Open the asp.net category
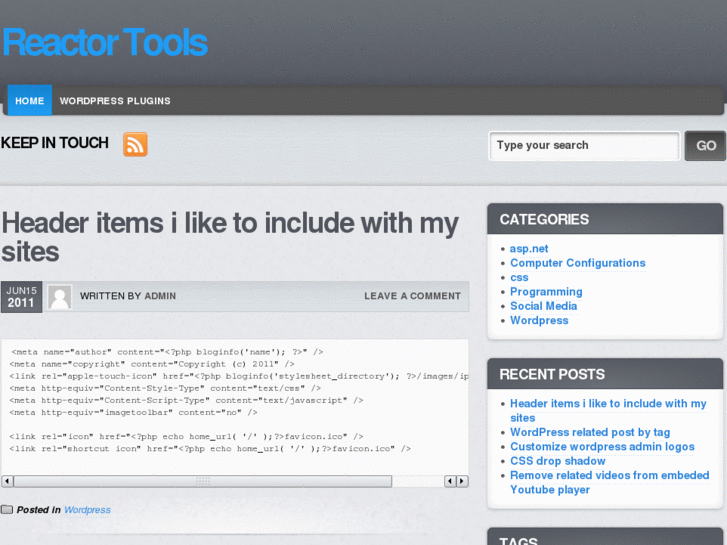Viewport: 727px width, 545px height. (529, 249)
